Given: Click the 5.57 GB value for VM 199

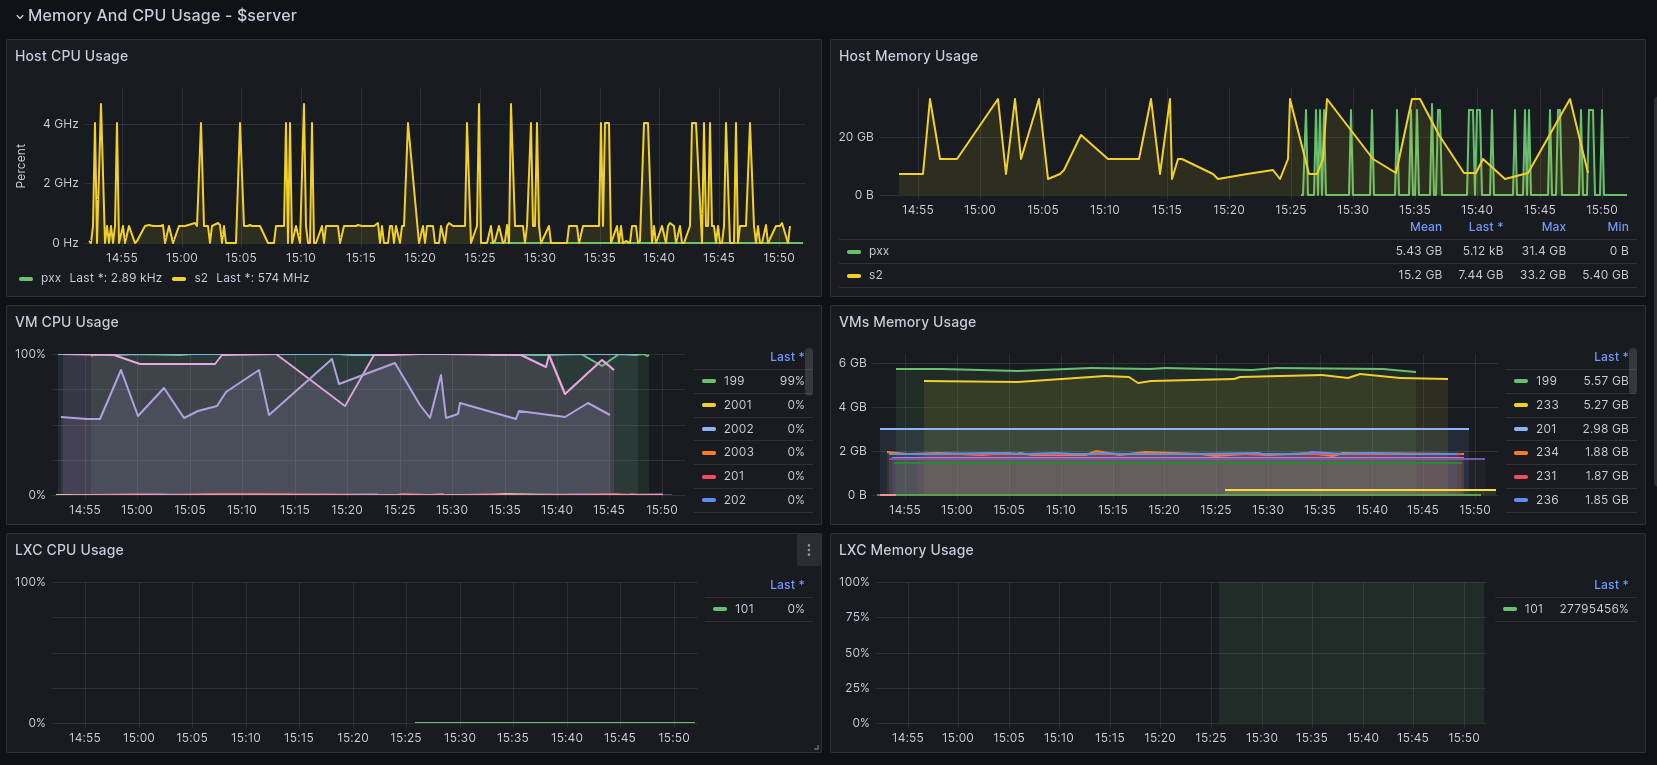Looking at the screenshot, I should (1606, 381).
